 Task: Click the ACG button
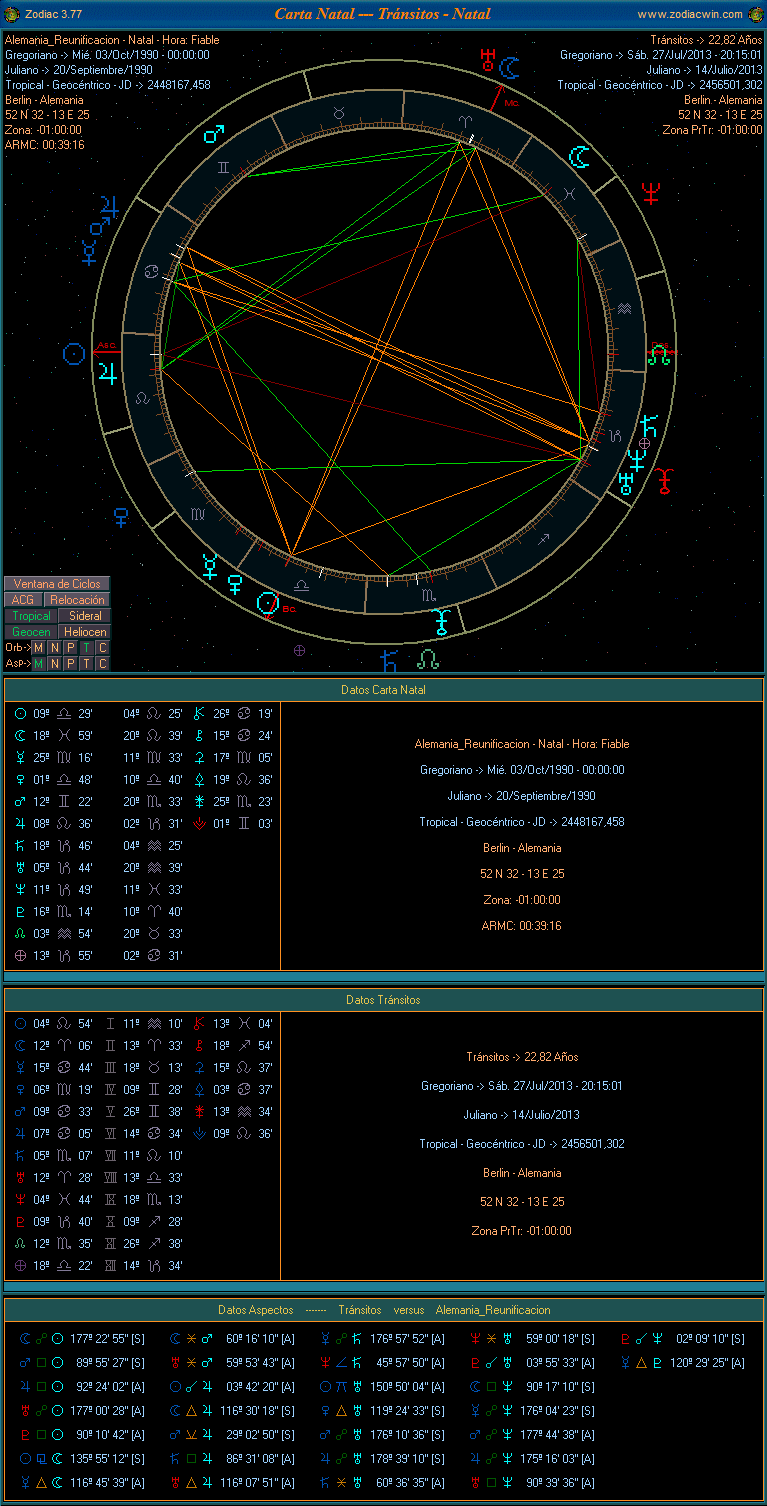pos(23,600)
